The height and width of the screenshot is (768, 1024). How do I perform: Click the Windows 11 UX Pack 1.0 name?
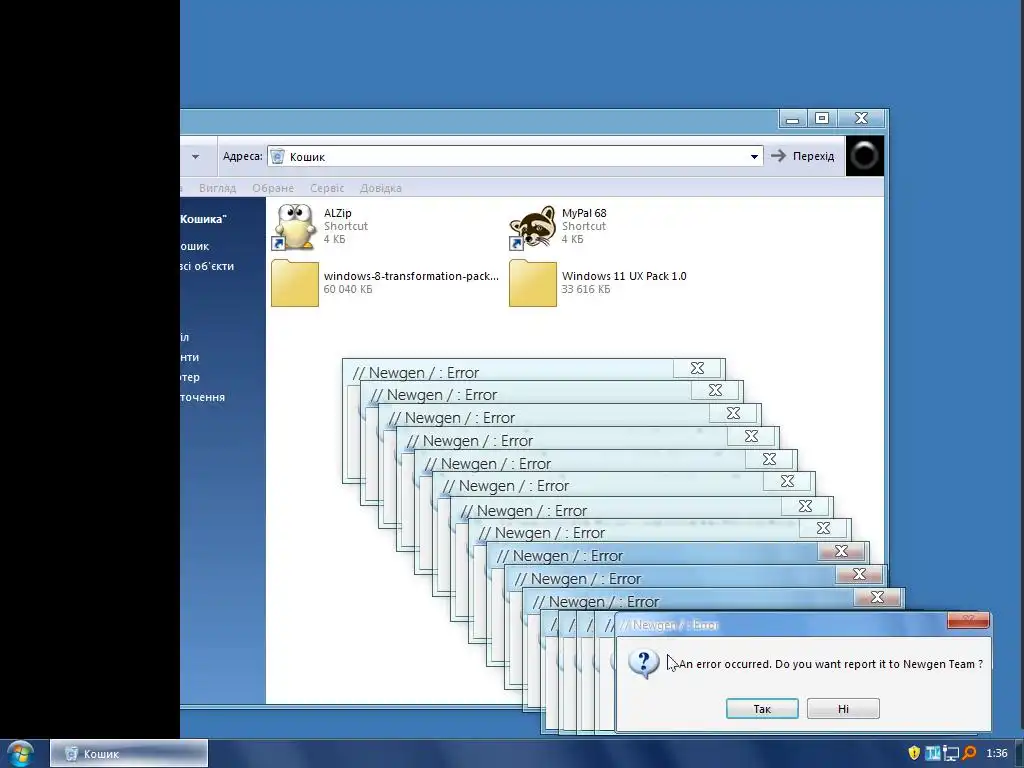pyautogui.click(x=624, y=276)
